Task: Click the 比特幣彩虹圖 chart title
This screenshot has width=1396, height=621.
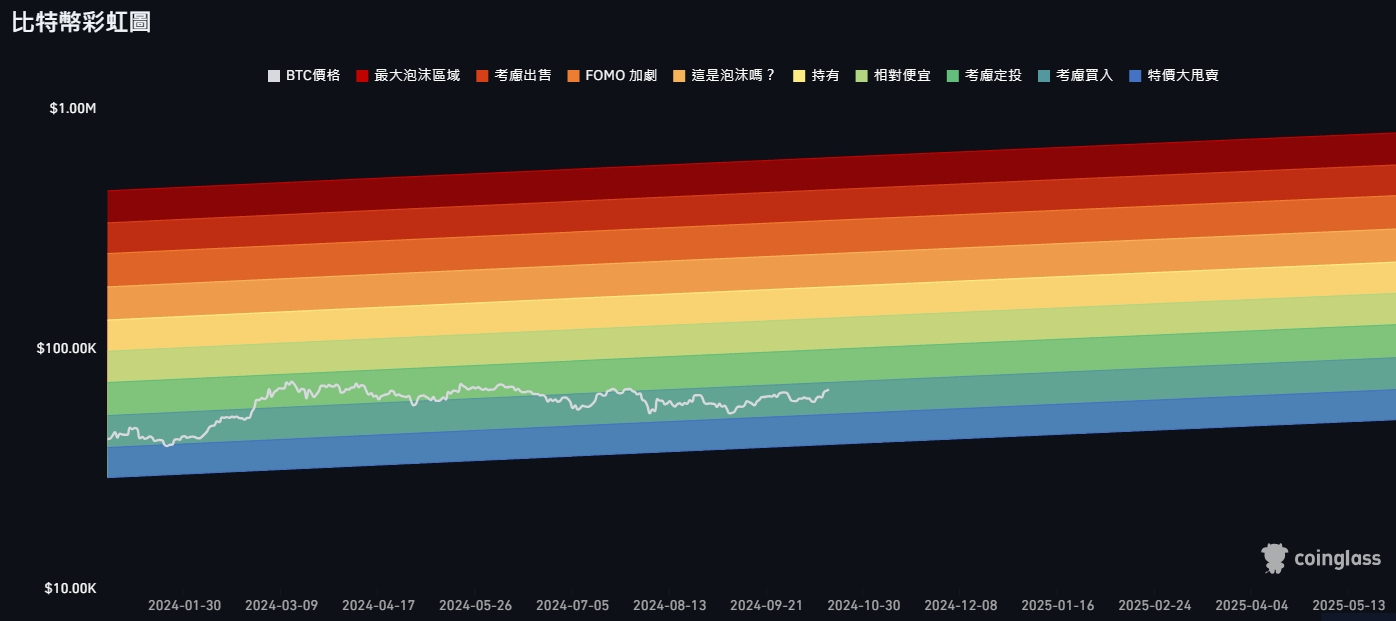Action: (81, 22)
